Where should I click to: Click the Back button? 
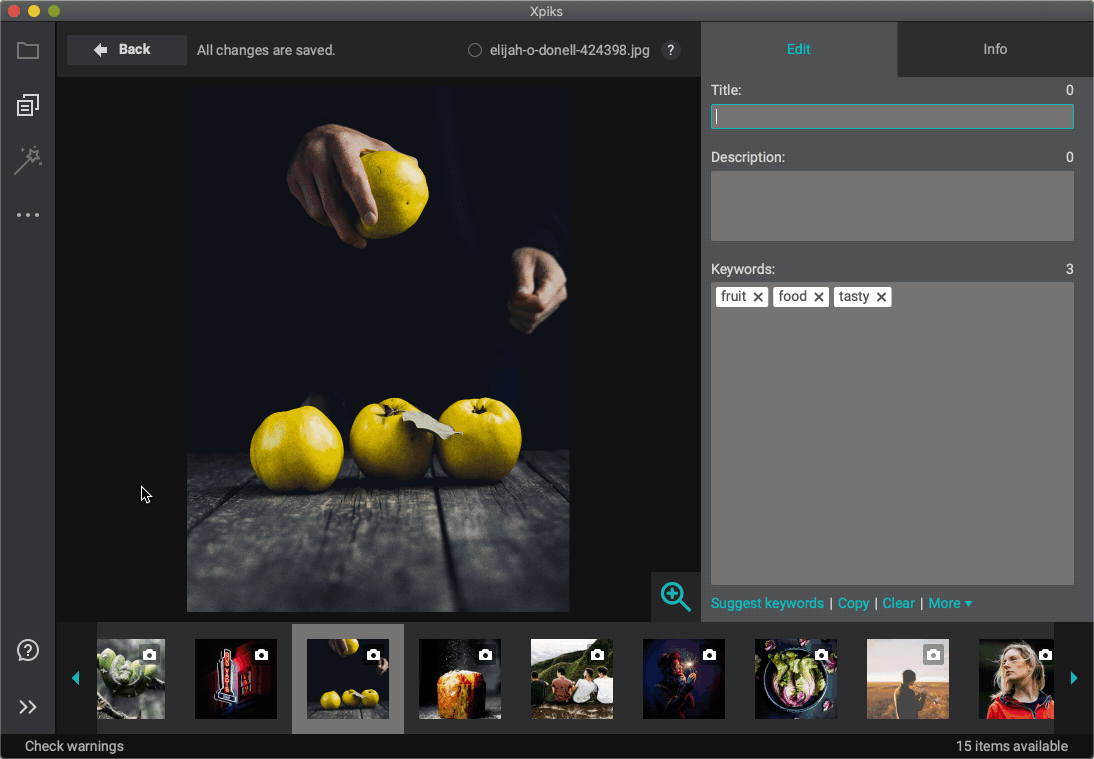126,50
